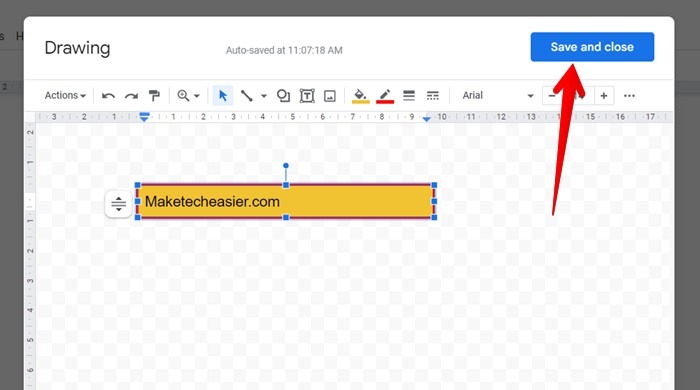This screenshot has width=700, height=390.
Task: Select the Text box tool
Action: [x=307, y=96]
